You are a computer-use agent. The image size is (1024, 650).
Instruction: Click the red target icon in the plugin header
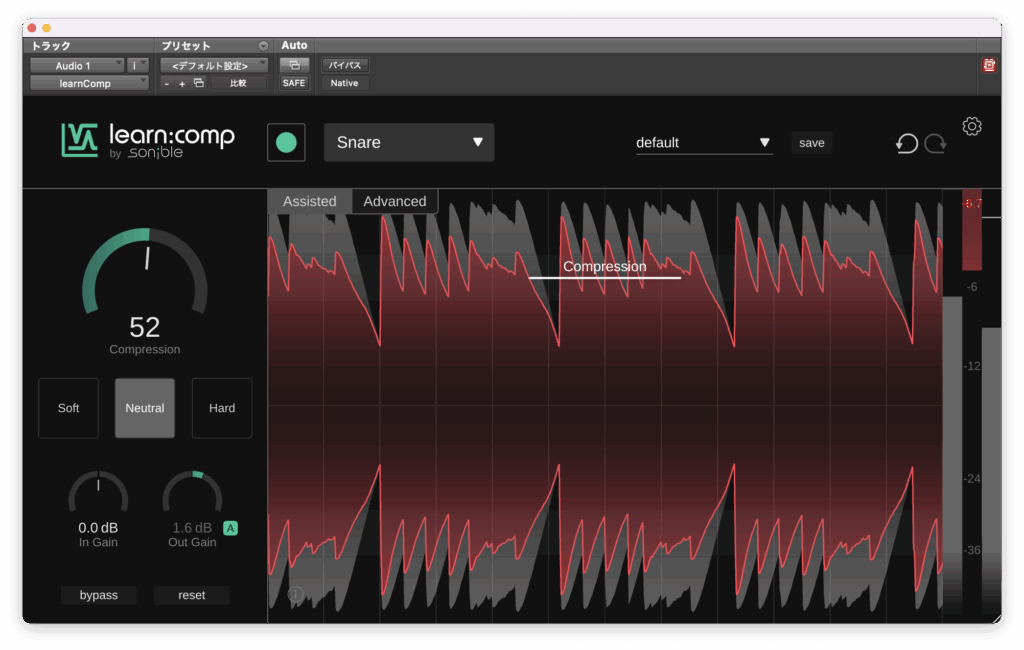989,65
